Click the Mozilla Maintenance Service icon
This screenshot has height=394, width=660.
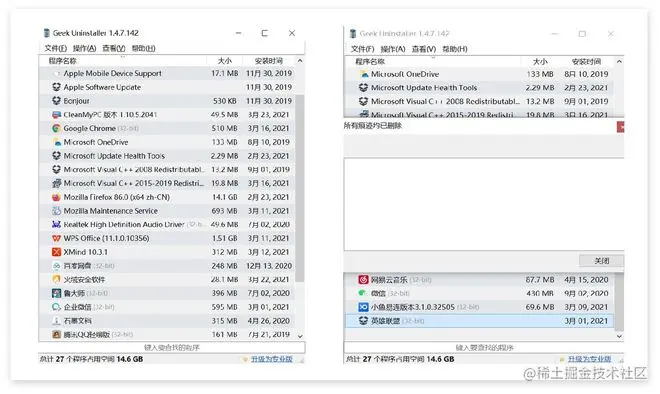coord(56,210)
